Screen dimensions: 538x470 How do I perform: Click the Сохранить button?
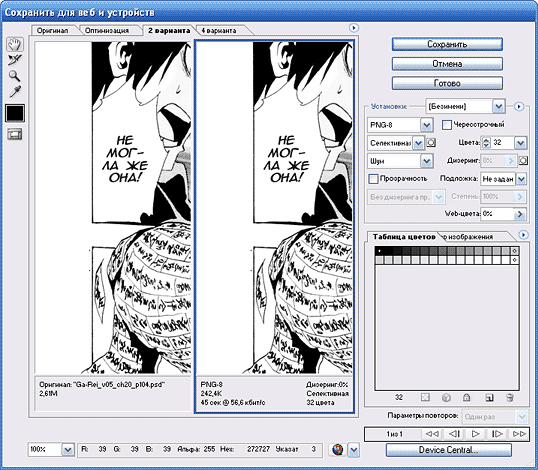(447, 44)
